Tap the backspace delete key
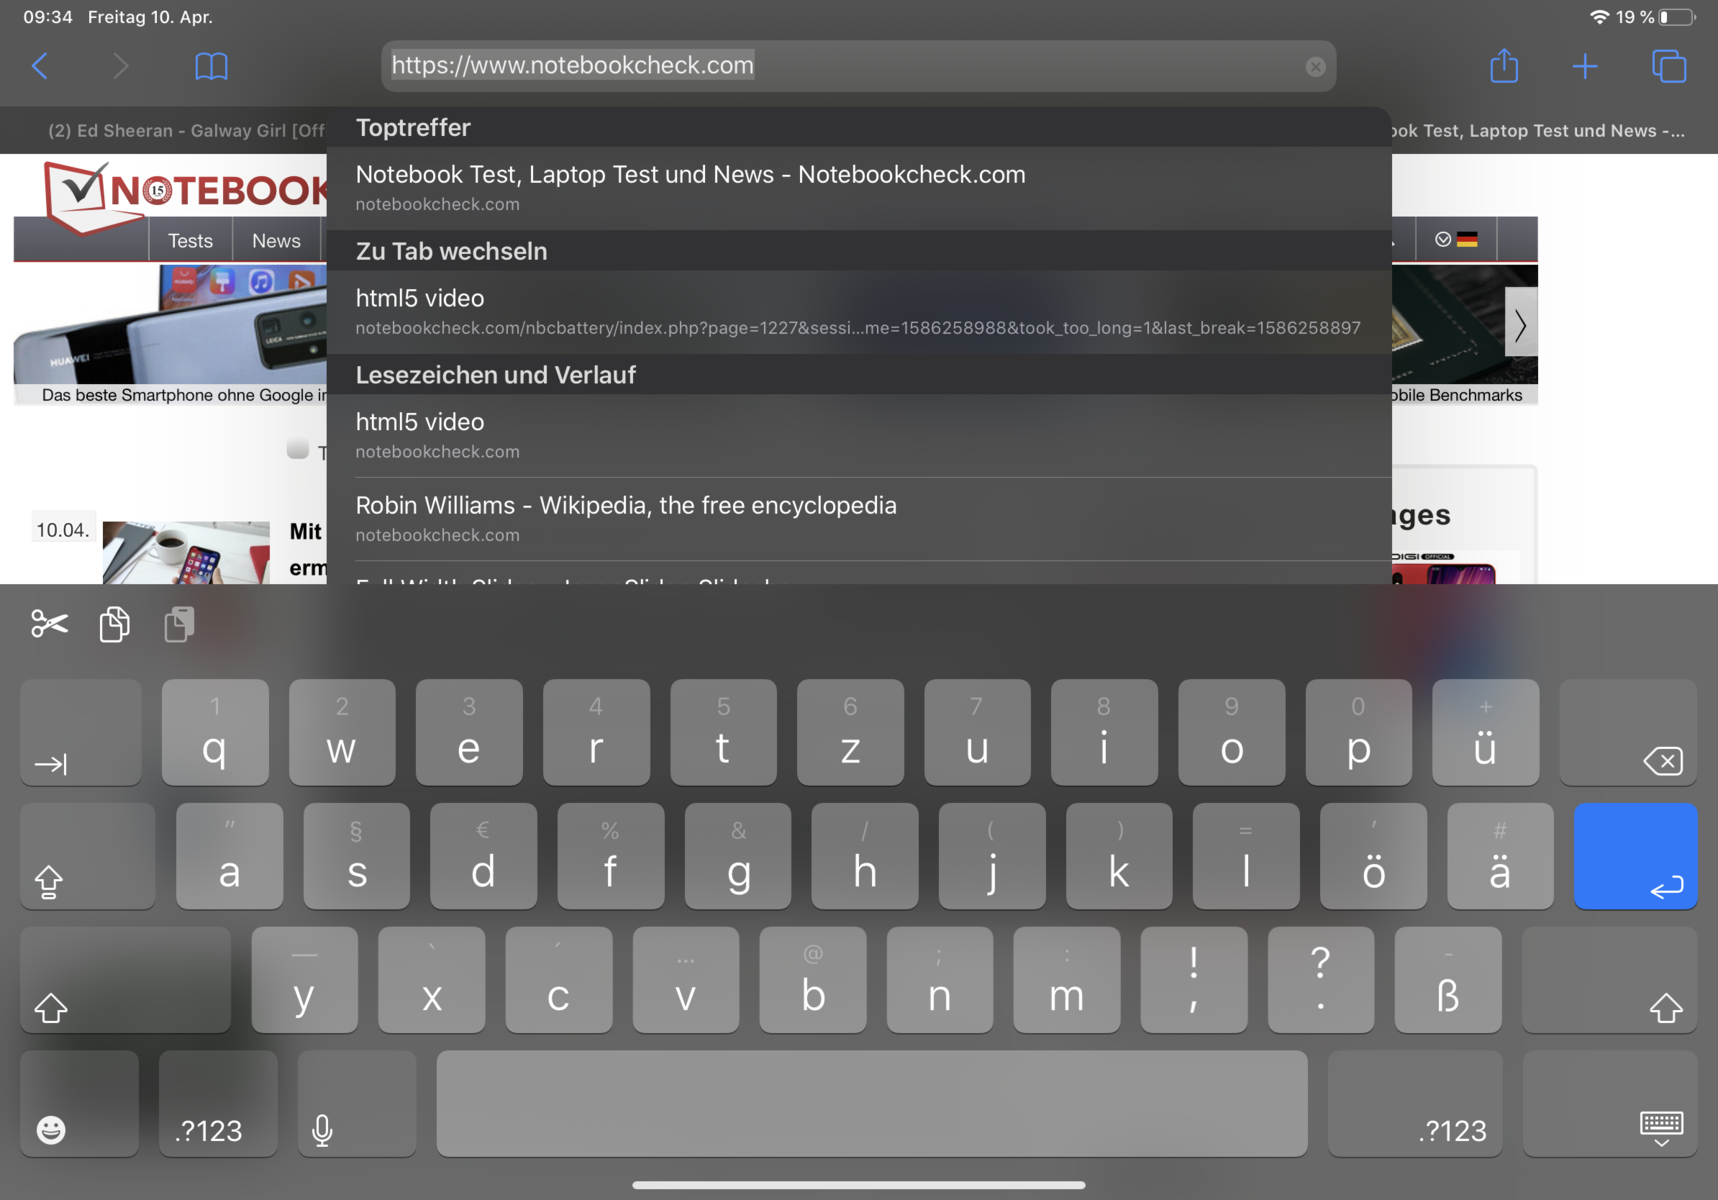Screen dimensions: 1718x1200 point(1628,732)
